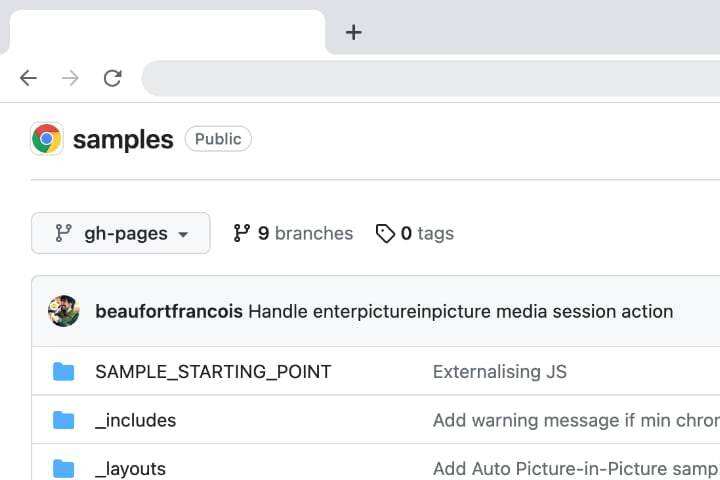Image resolution: width=720 pixels, height=480 pixels.
Task: Click the tag icon next to tags
Action: 385,233
